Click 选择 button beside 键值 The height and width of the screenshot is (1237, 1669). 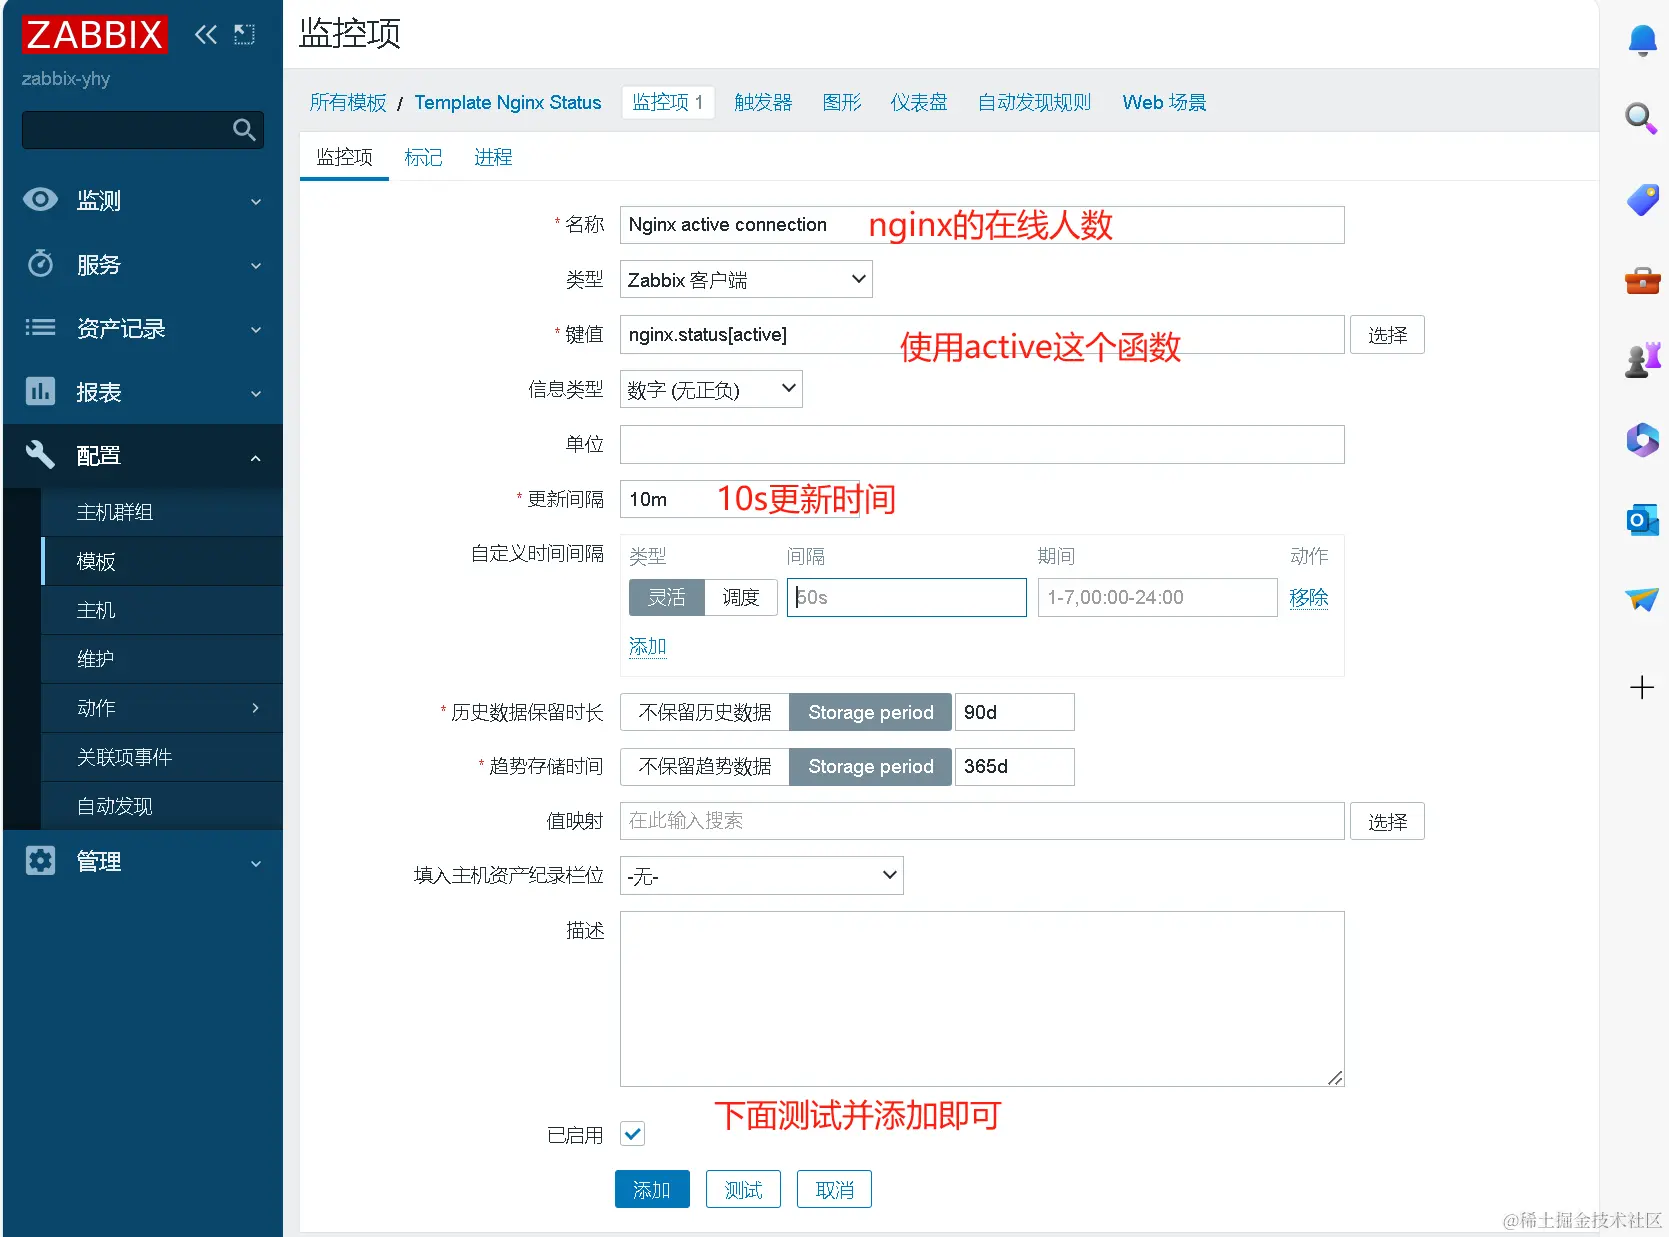(1387, 334)
